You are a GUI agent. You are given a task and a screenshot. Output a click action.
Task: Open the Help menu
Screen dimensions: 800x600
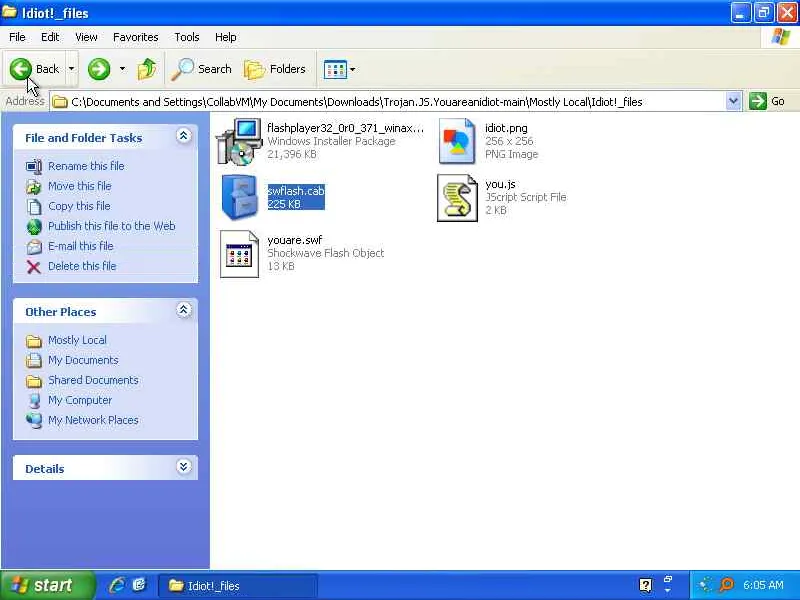tap(226, 37)
